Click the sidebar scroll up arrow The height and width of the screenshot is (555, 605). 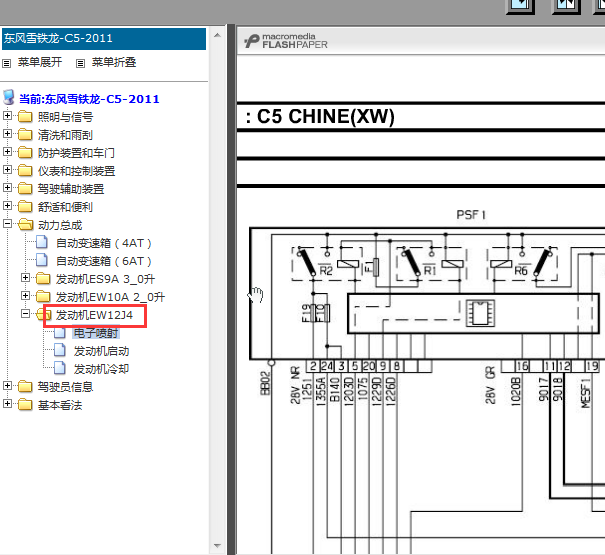pos(217,35)
